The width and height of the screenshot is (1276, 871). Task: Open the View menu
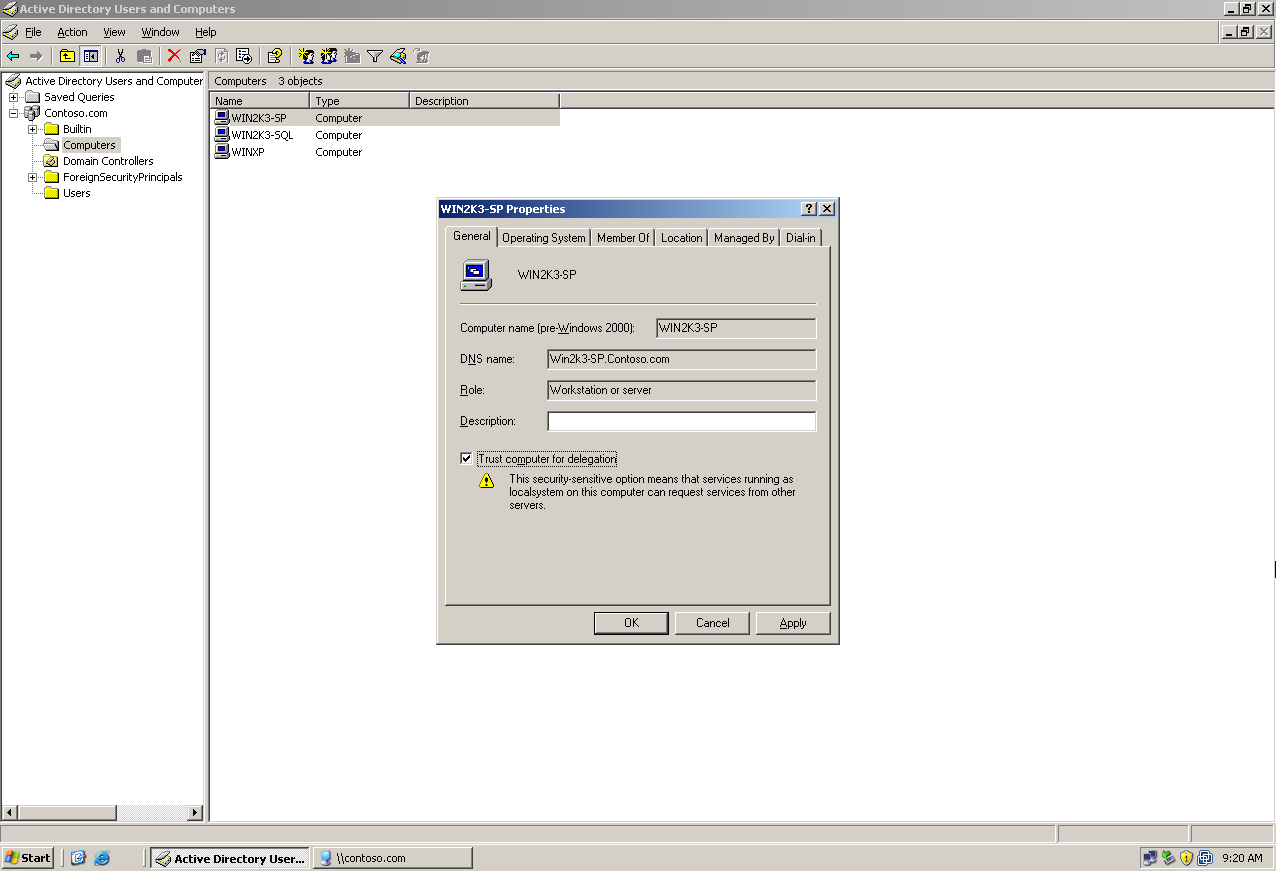114,32
